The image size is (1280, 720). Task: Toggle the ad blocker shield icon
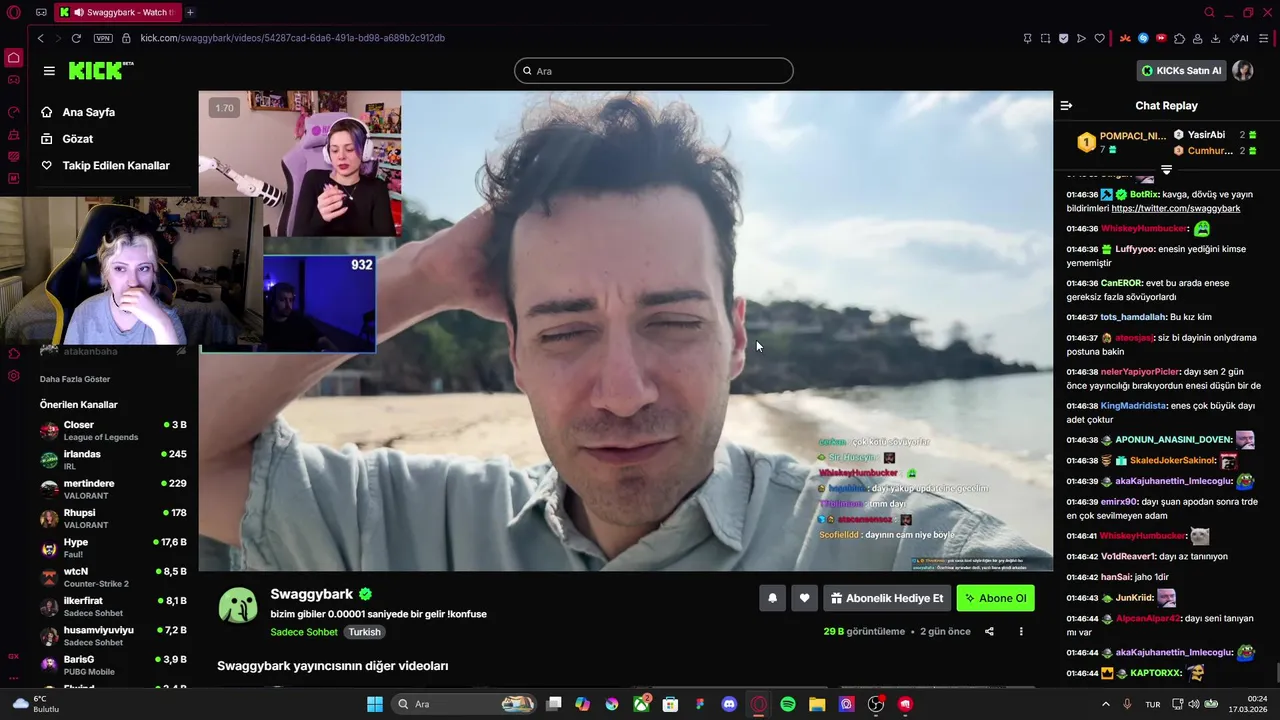pos(1063,38)
